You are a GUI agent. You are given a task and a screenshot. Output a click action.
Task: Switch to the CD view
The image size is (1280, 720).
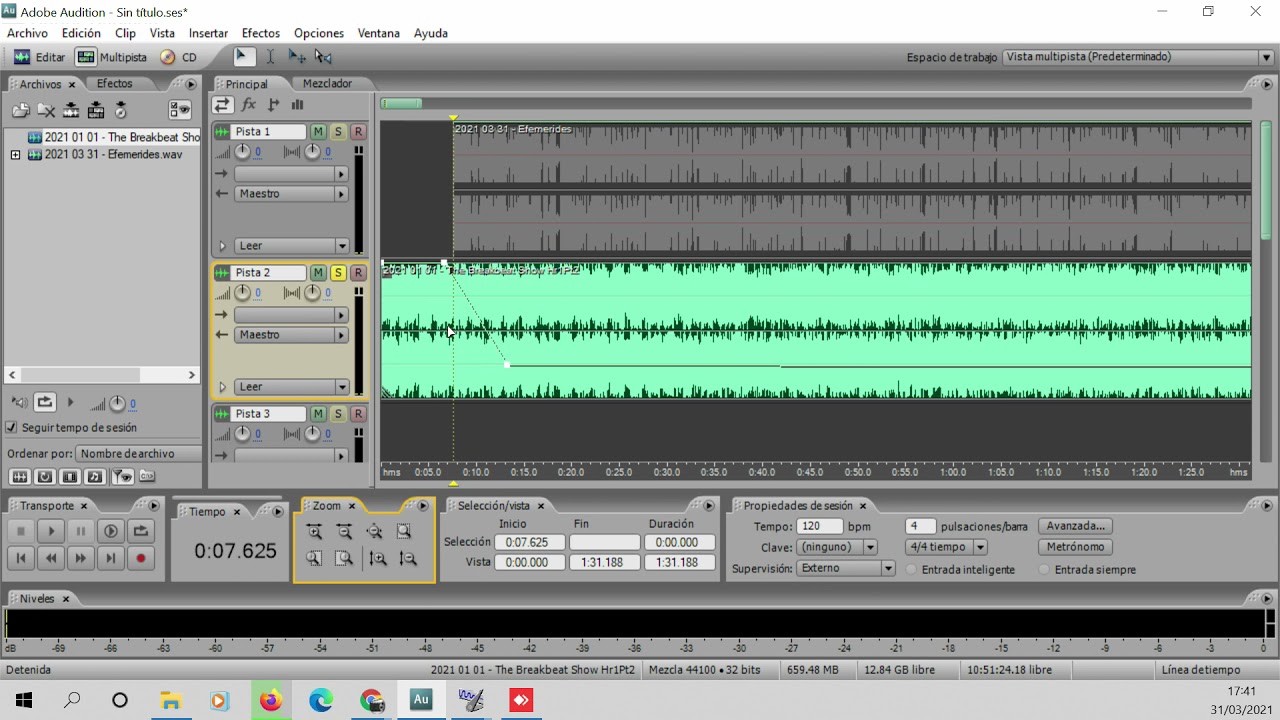pyautogui.click(x=178, y=58)
